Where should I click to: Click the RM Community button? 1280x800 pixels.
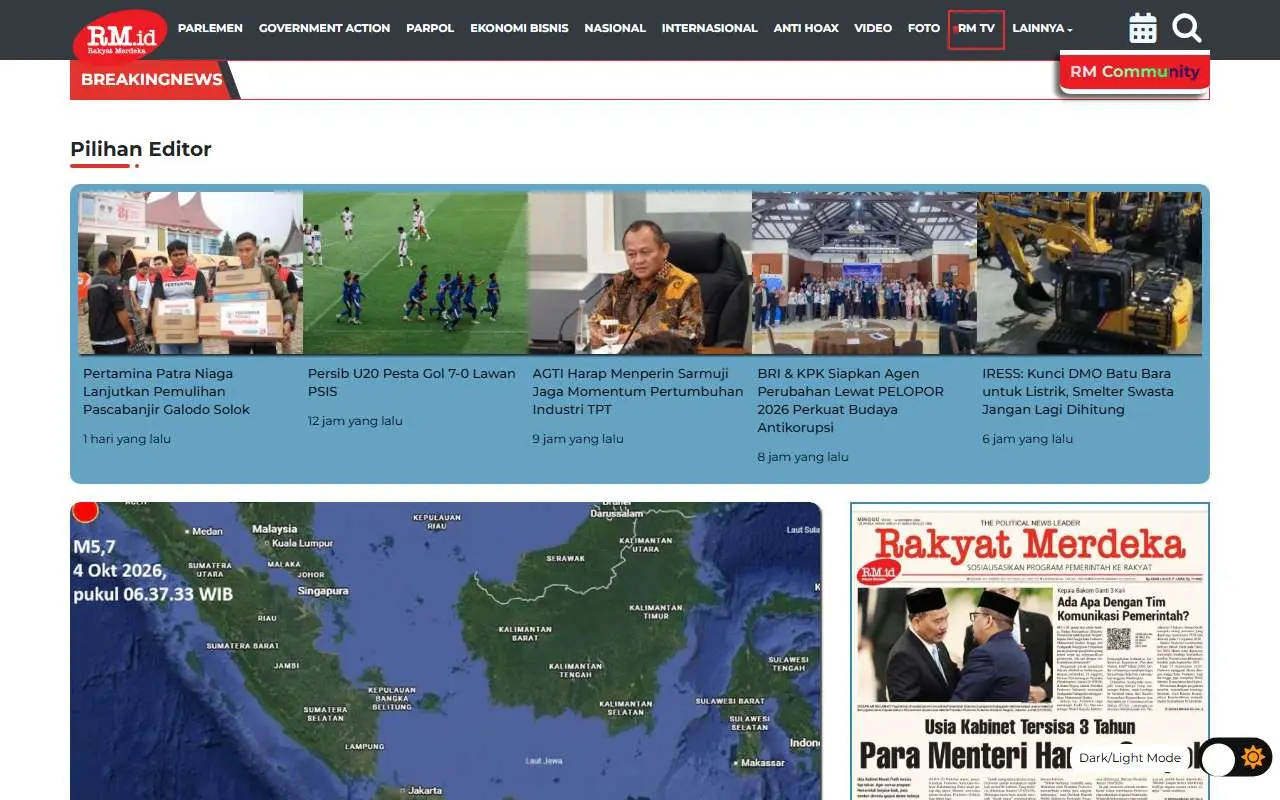[x=1135, y=72]
